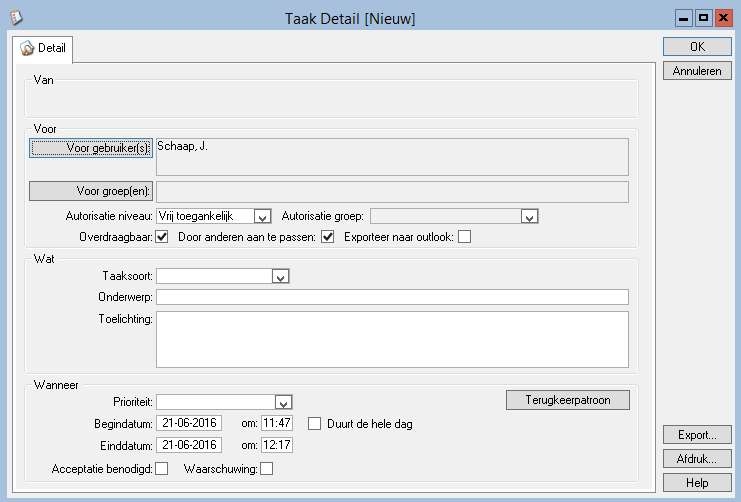This screenshot has height=502, width=741.
Task: Click the Afdruk... button
Action: coord(696,459)
